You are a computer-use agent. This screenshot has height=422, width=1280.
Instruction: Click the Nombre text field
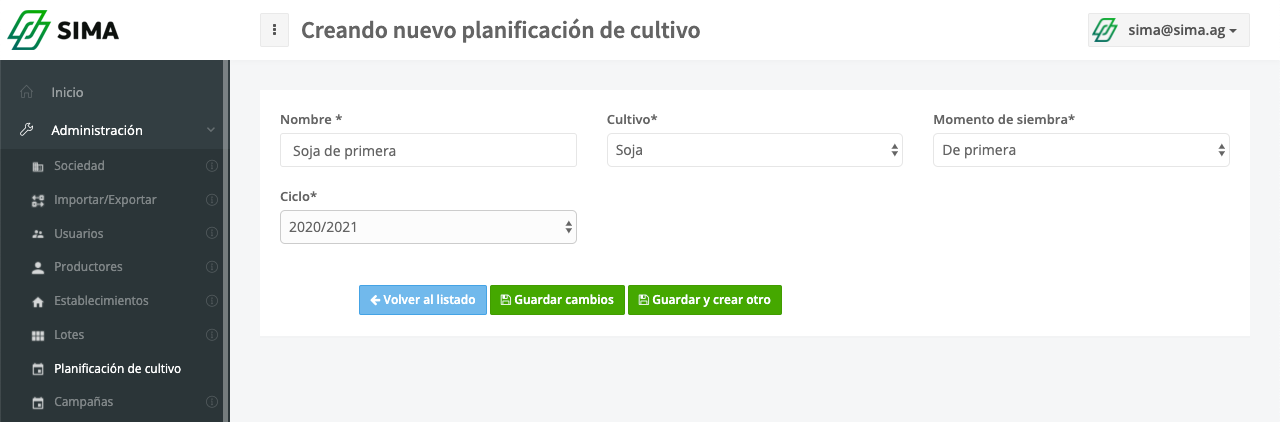click(428, 150)
